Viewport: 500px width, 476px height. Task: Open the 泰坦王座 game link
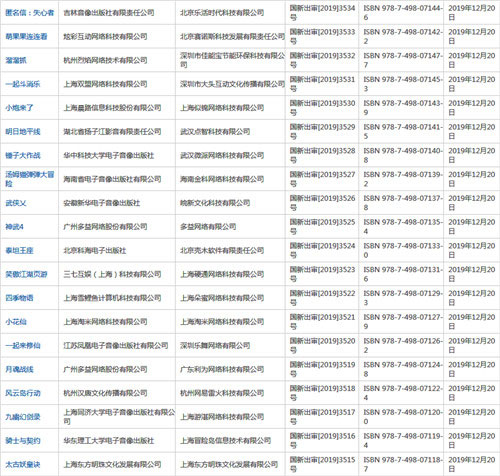(x=19, y=250)
